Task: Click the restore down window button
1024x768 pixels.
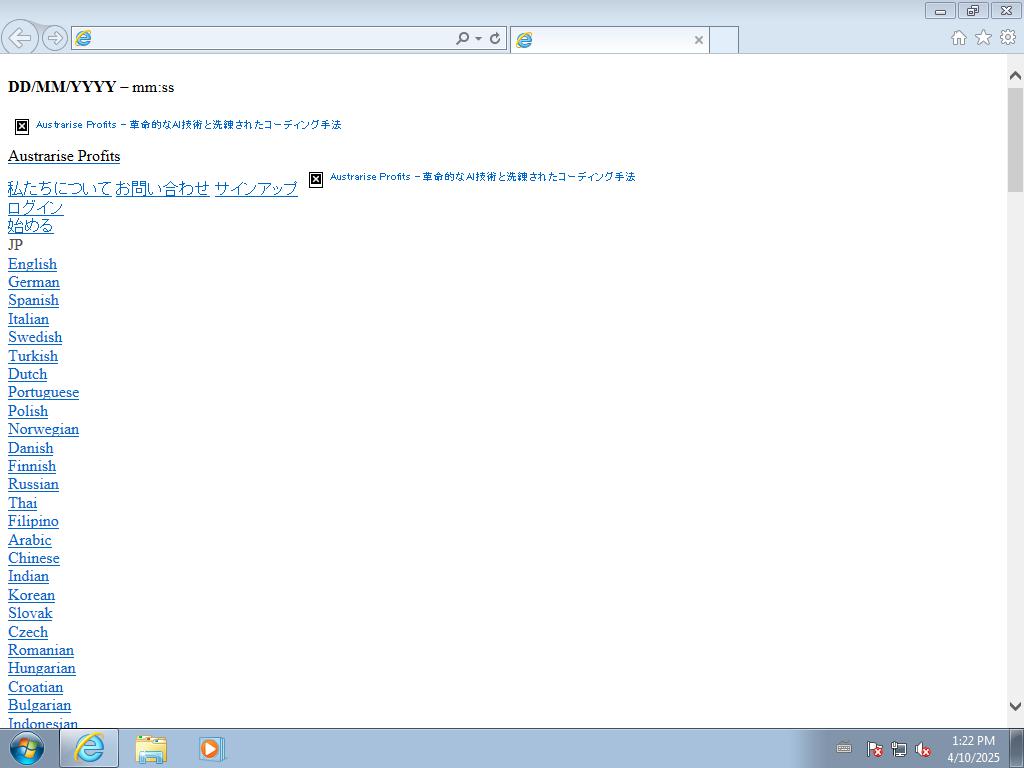Action: click(x=973, y=10)
